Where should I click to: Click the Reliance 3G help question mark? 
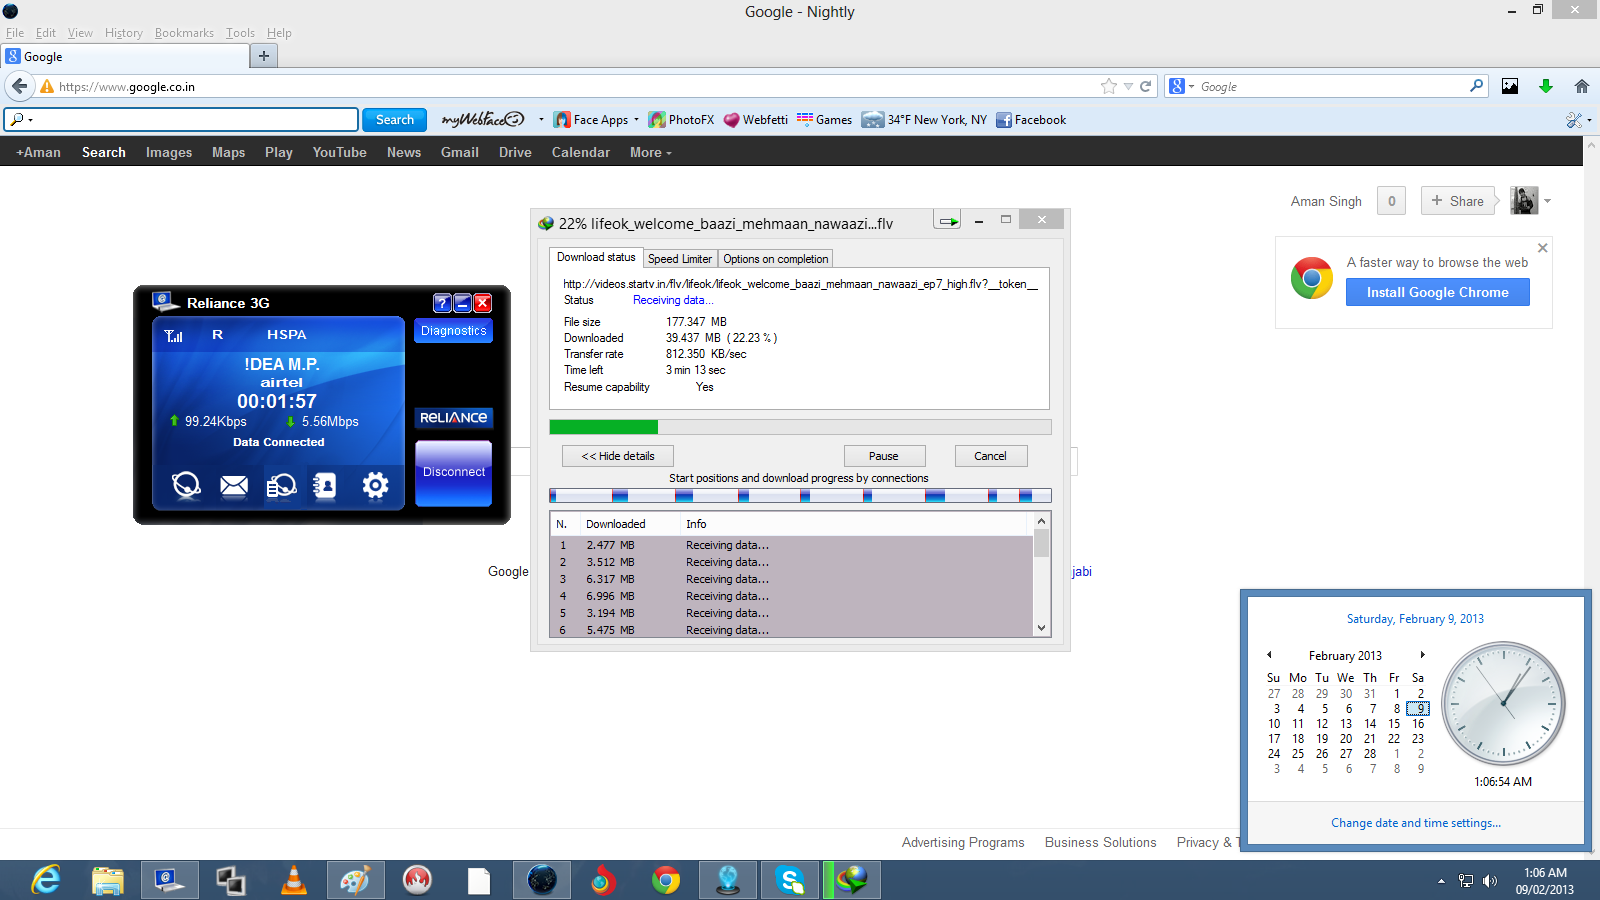point(442,303)
